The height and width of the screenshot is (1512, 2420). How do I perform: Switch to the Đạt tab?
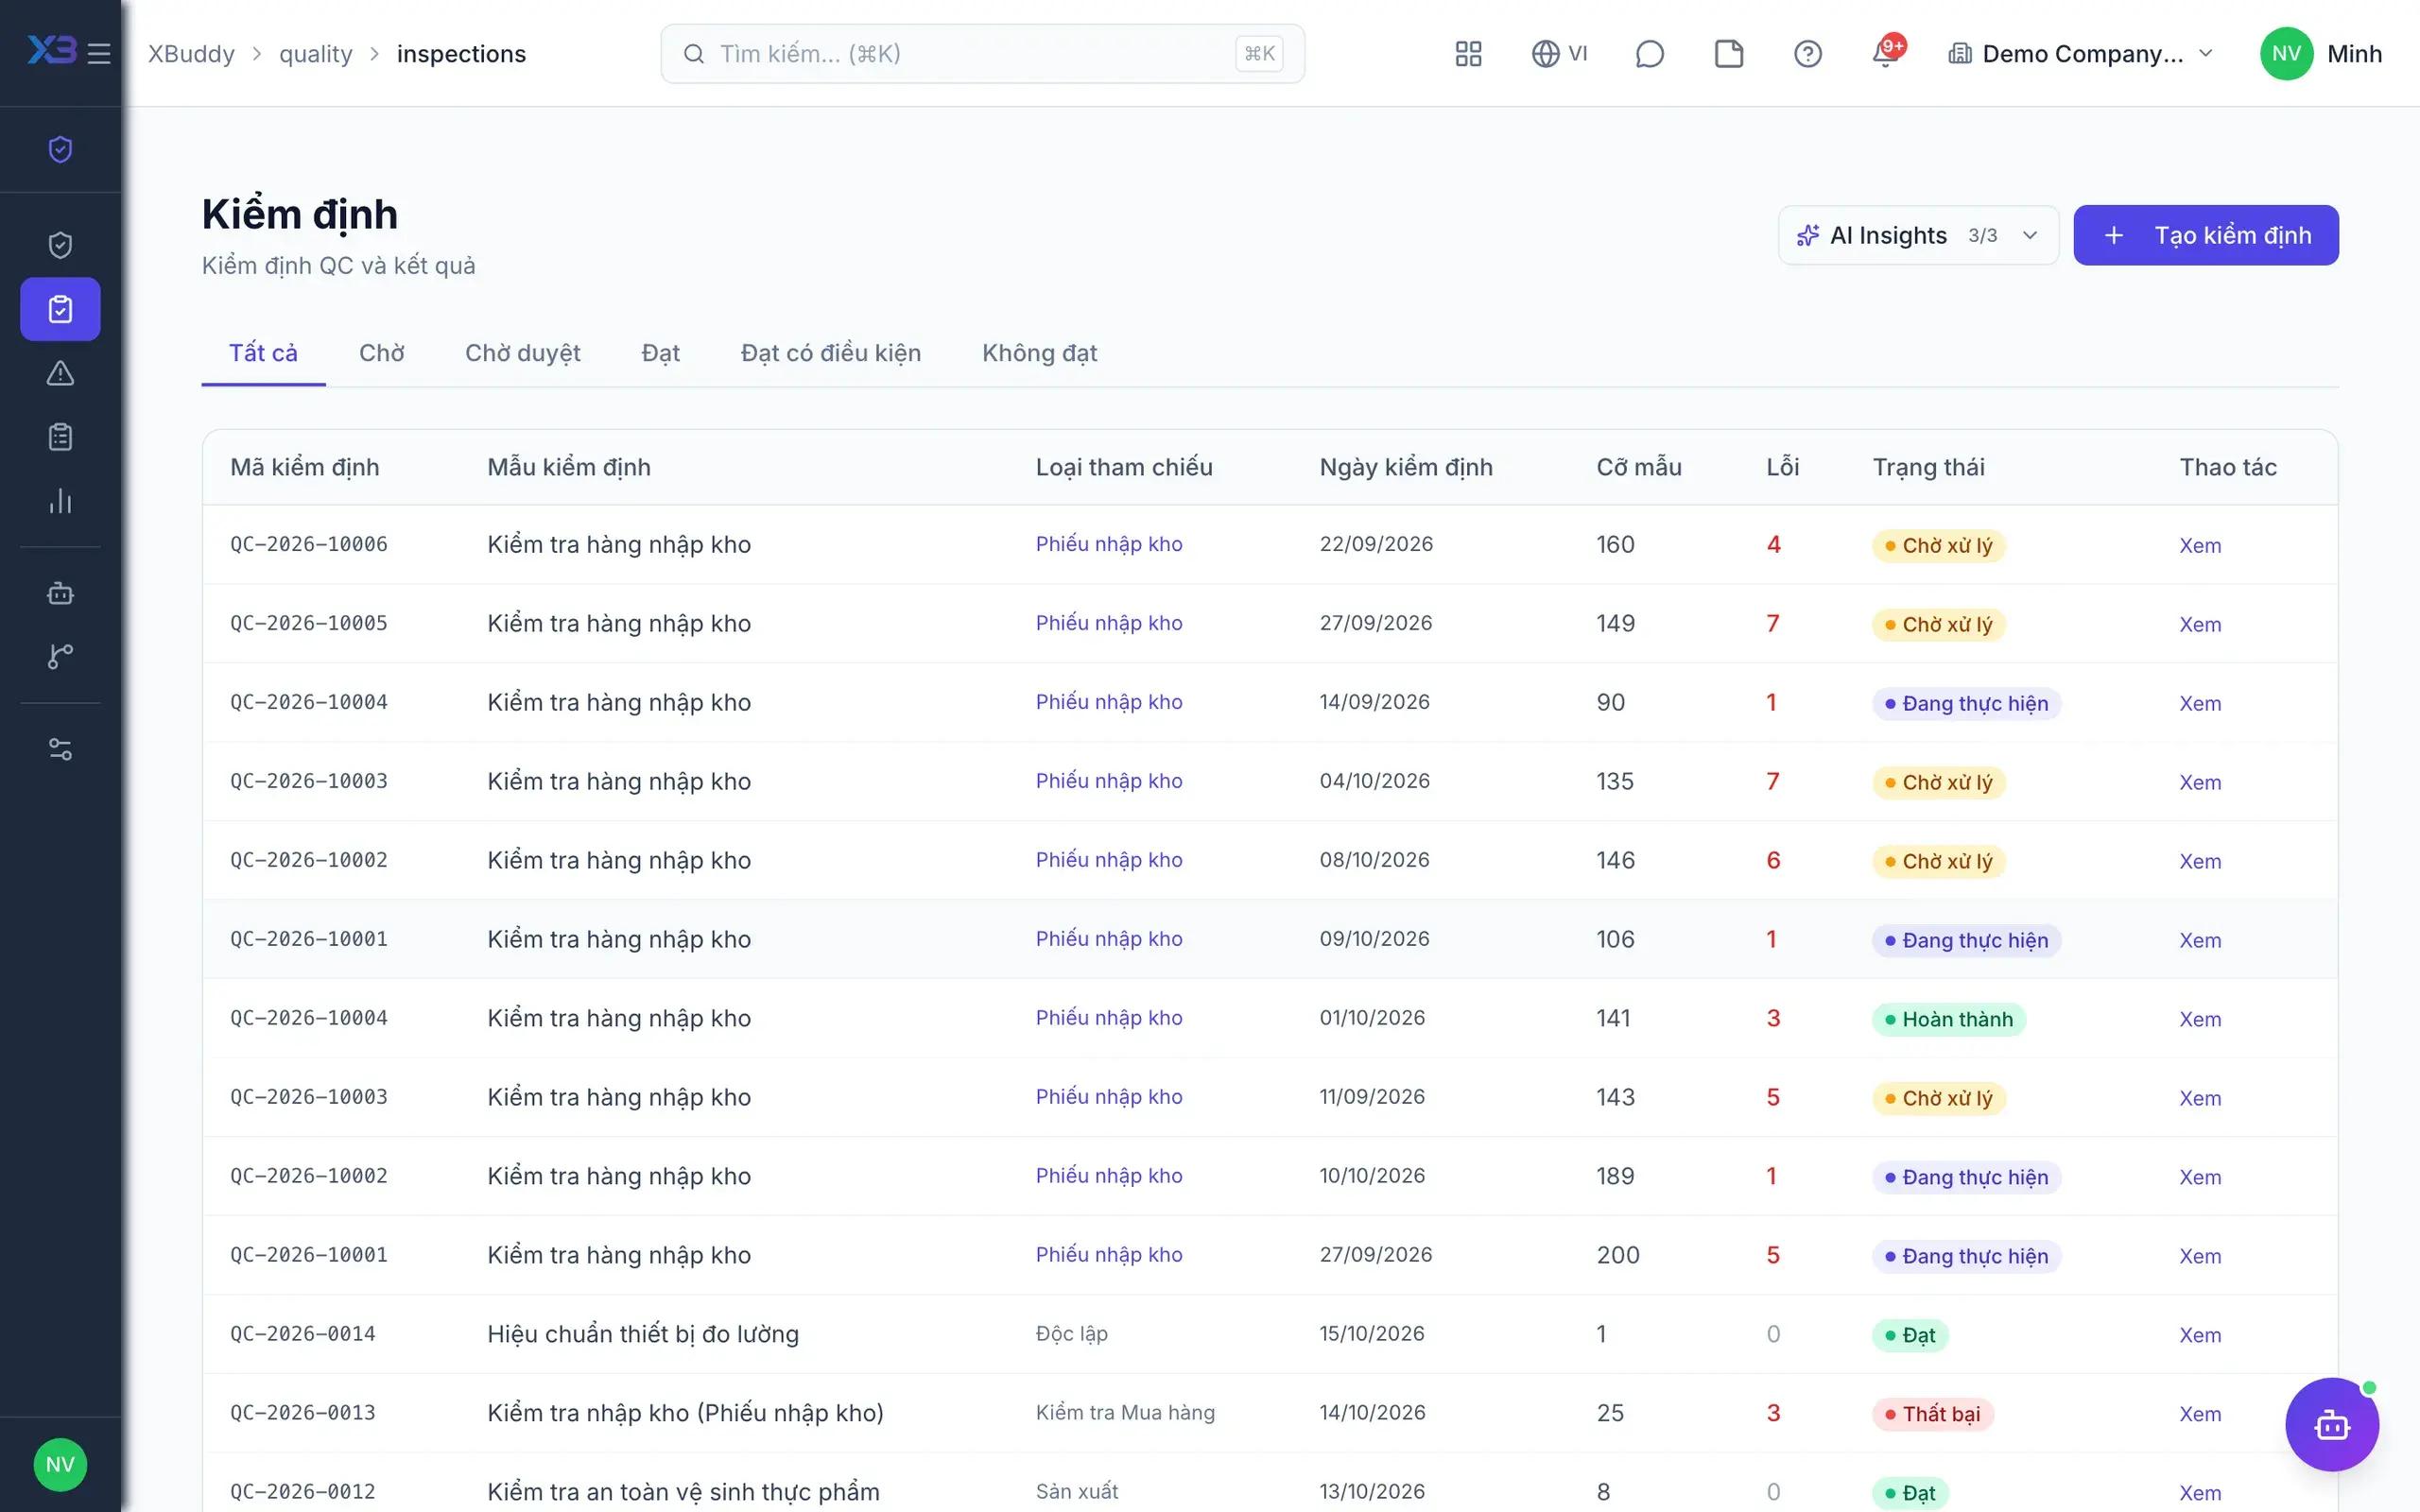click(660, 353)
